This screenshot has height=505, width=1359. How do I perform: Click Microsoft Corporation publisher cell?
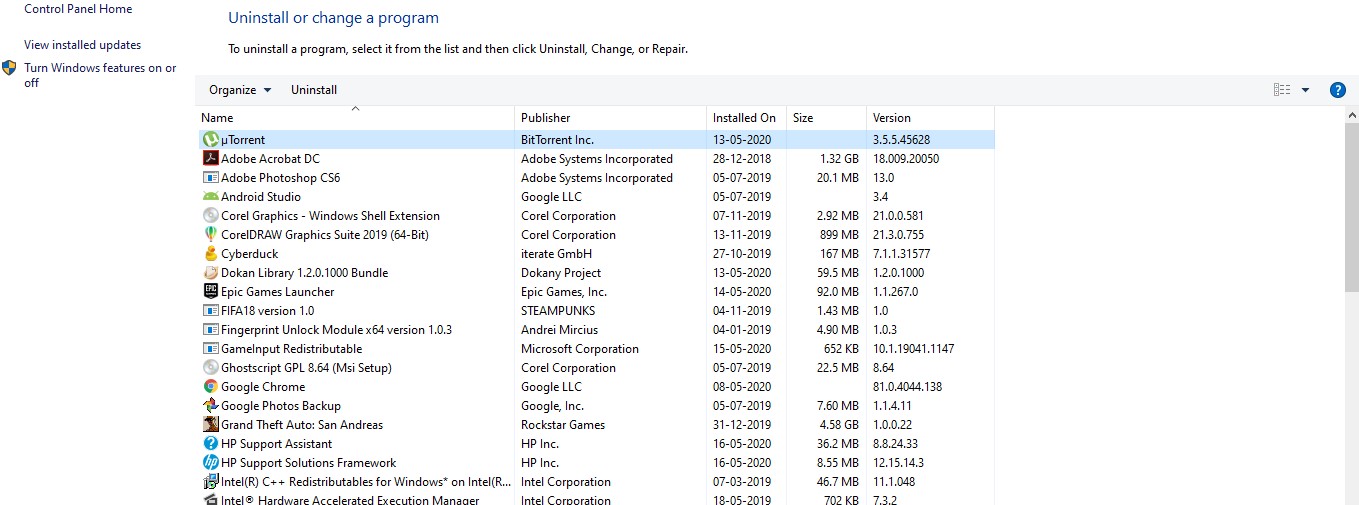tap(580, 349)
